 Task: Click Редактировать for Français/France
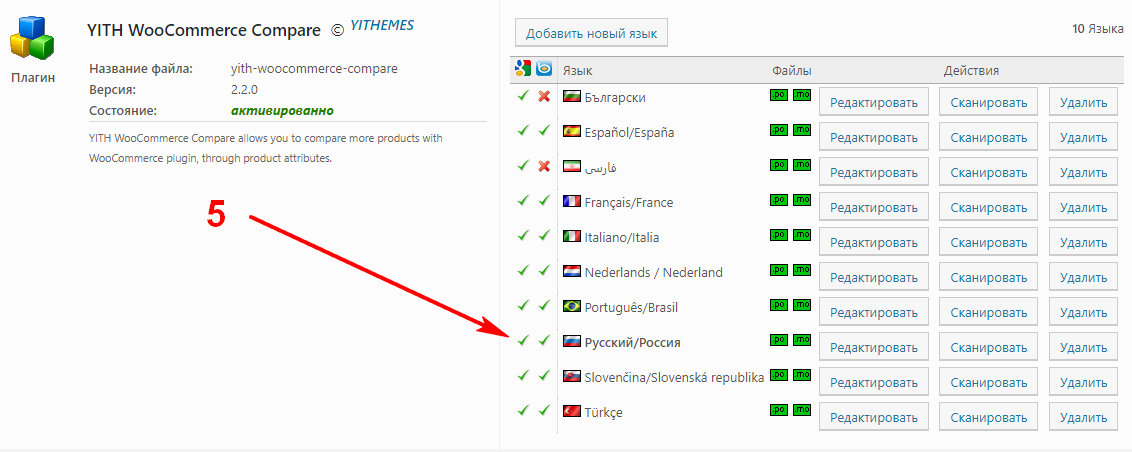pos(874,207)
